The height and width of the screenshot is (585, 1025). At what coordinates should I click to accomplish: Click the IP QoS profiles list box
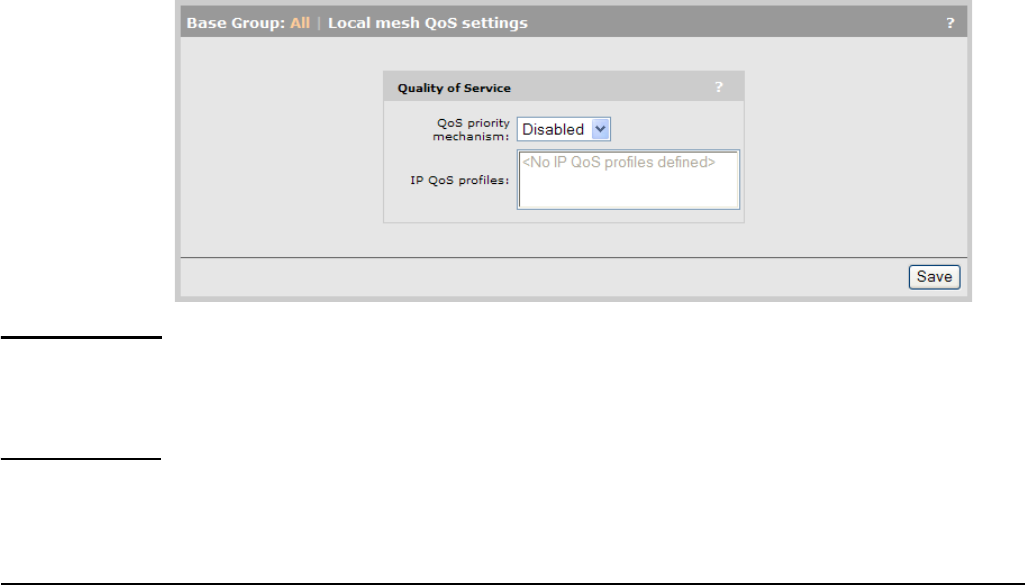point(628,180)
